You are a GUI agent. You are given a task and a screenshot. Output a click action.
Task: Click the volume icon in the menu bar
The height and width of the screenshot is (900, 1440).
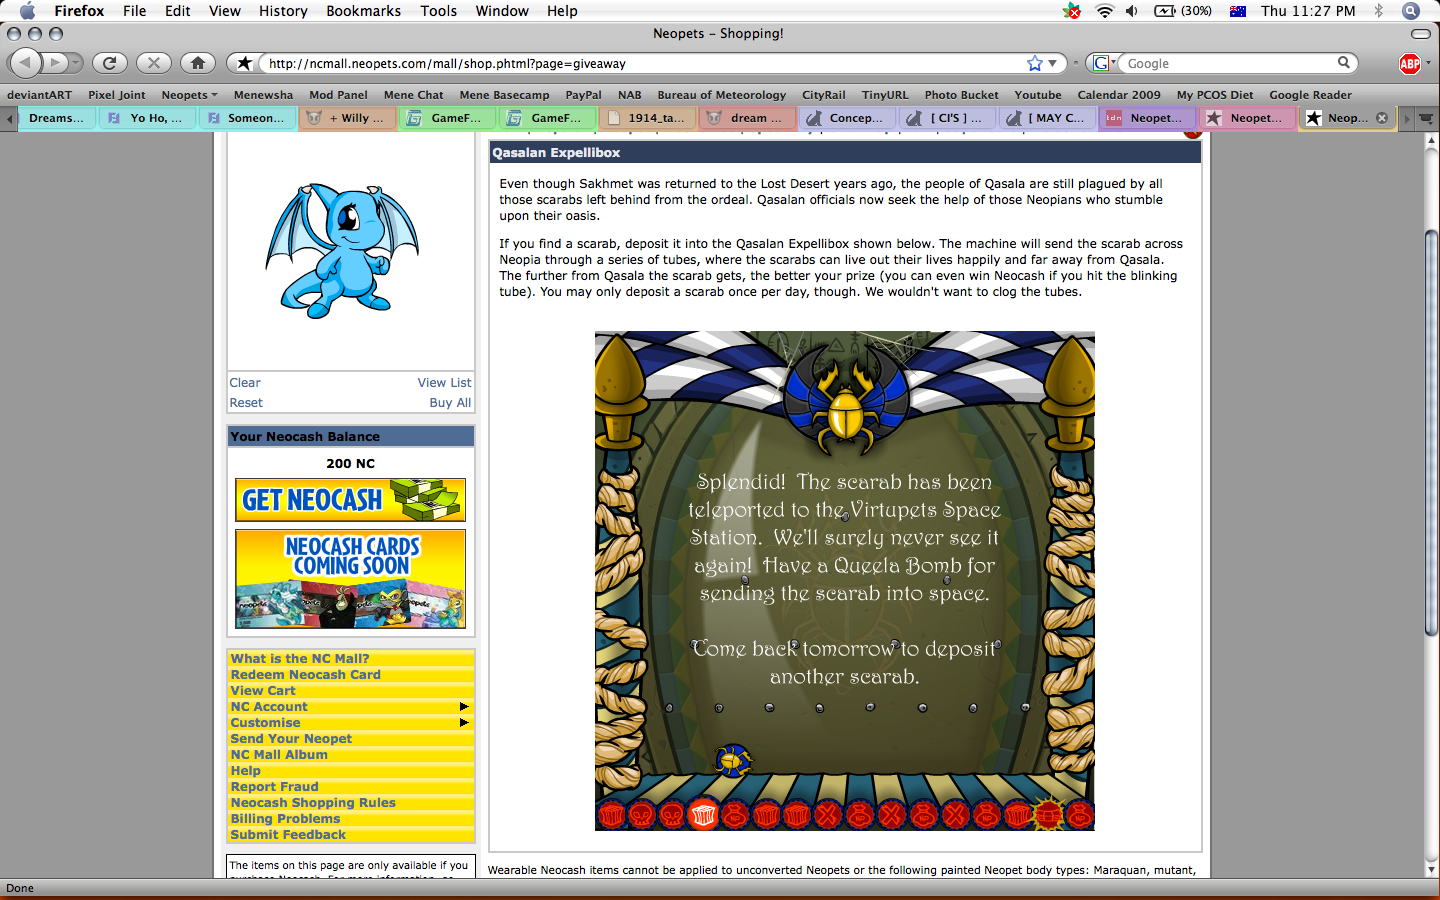pyautogui.click(x=1132, y=11)
